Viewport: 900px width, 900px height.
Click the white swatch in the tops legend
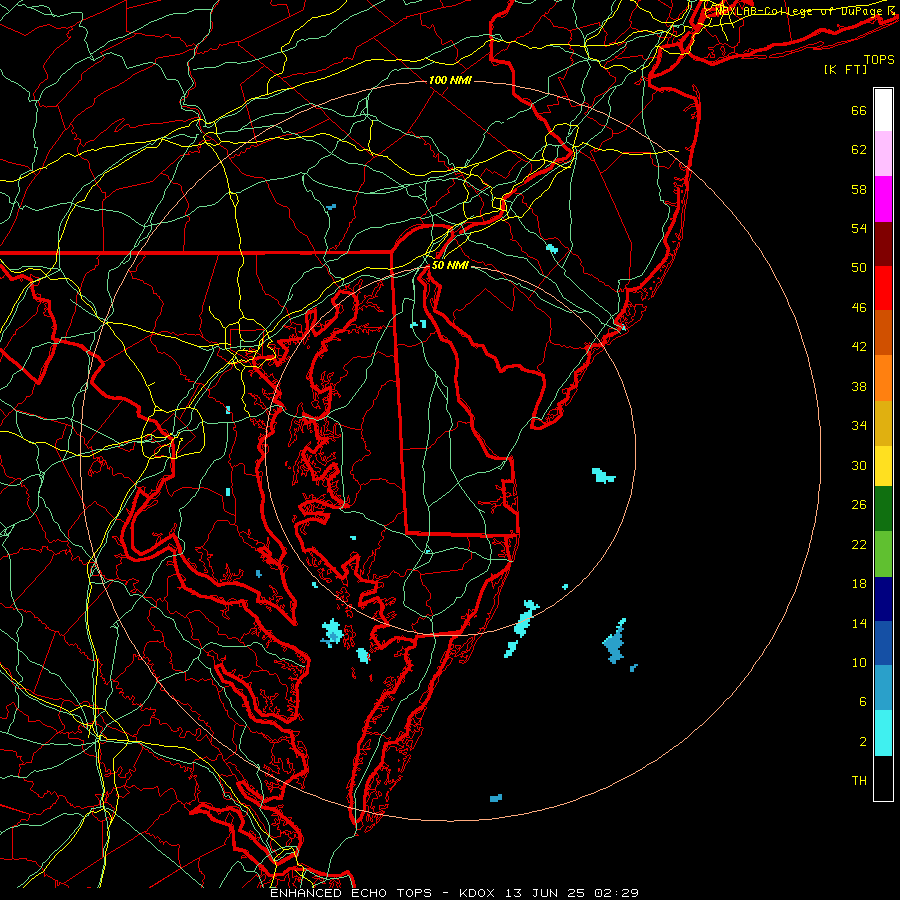(x=883, y=110)
